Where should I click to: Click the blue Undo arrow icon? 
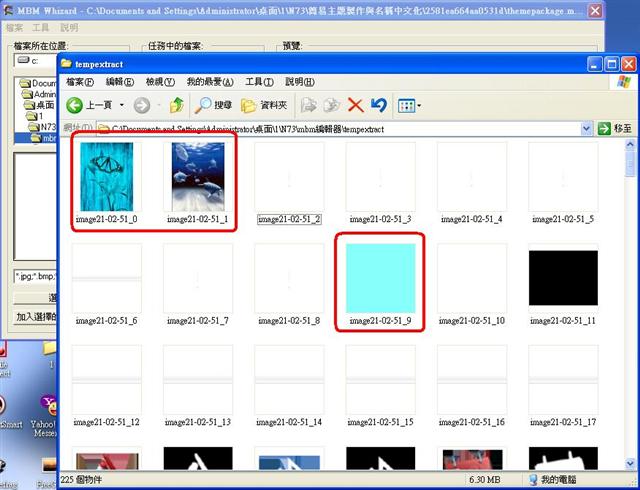click(x=379, y=105)
